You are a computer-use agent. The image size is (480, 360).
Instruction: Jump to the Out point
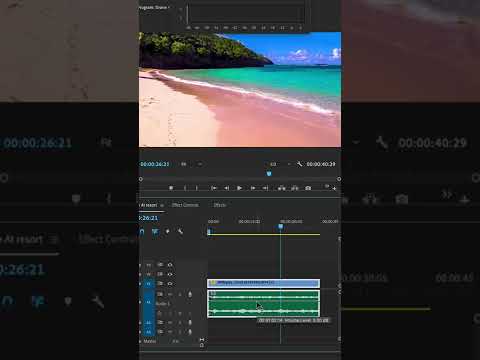pyautogui.click(x=265, y=188)
